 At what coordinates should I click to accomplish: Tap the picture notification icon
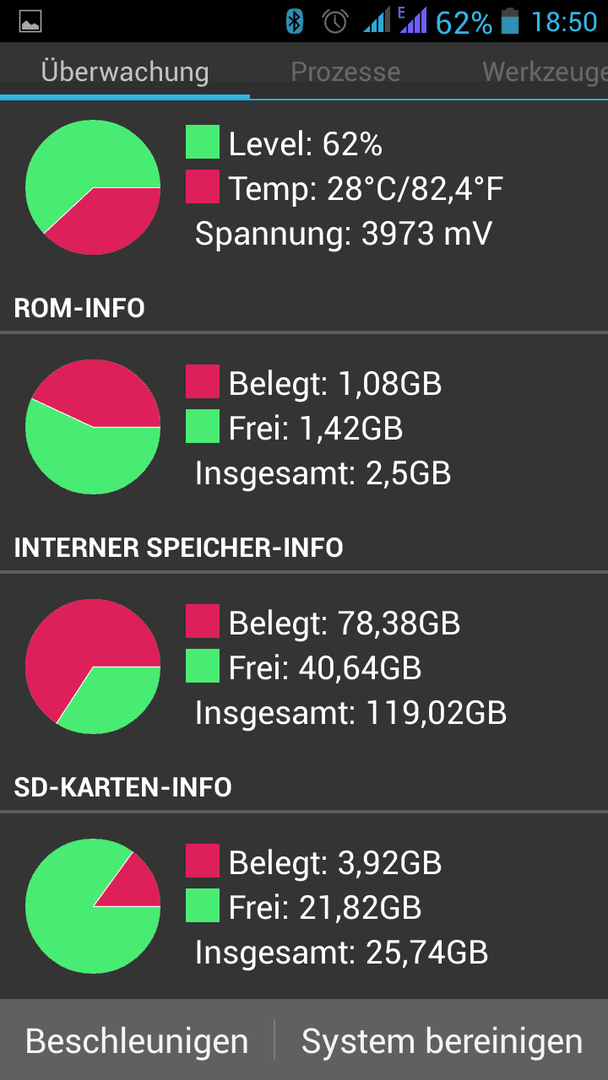point(30,22)
